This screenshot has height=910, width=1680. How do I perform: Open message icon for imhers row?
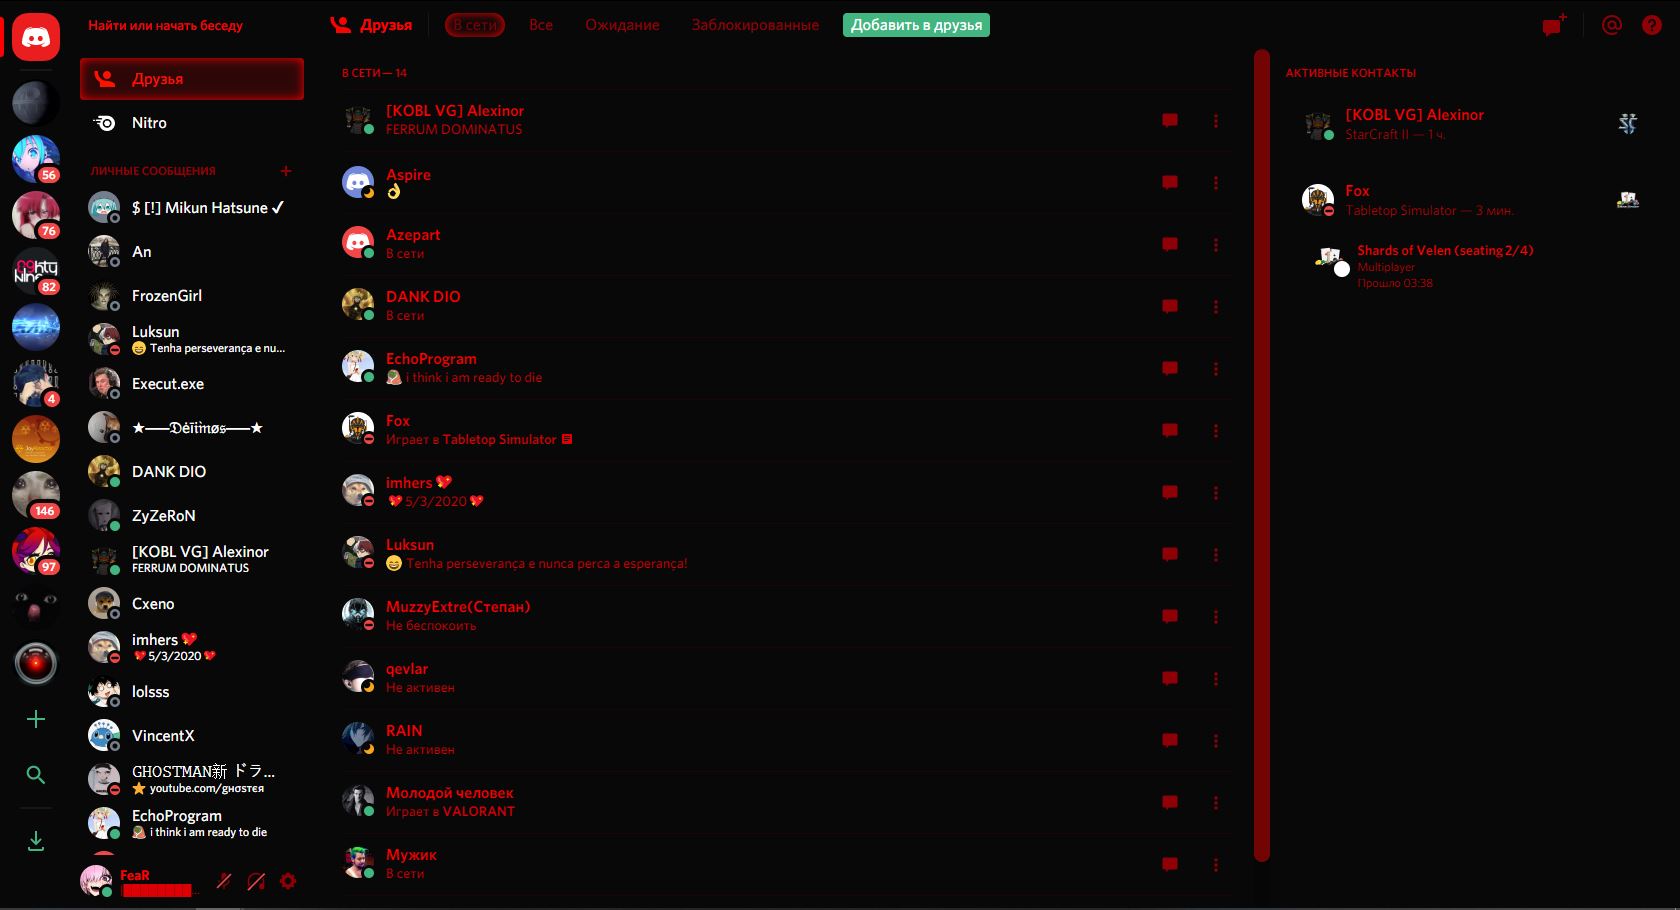tap(1170, 493)
